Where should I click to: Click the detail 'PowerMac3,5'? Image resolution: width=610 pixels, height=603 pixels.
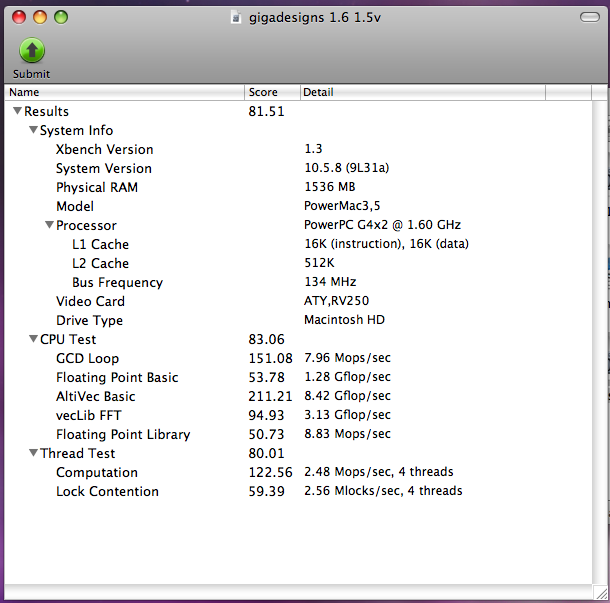[342, 205]
